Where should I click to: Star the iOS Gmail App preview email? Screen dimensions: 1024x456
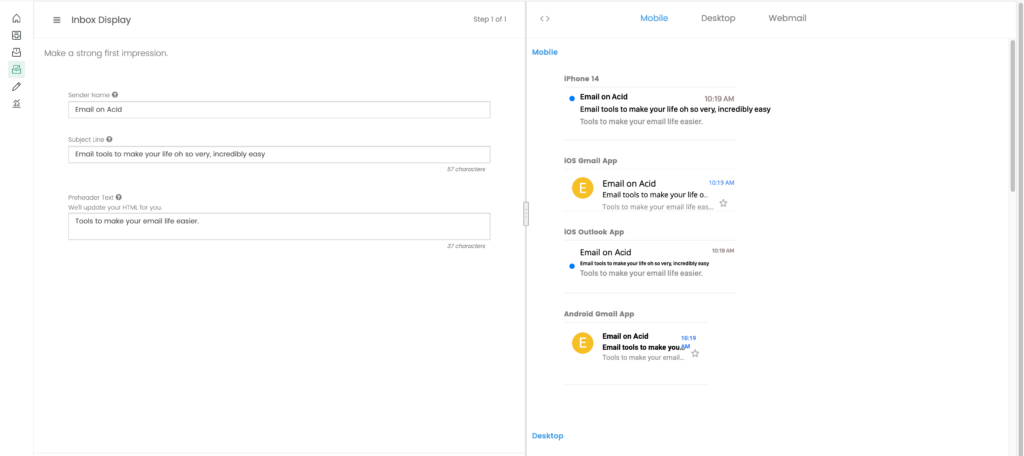click(x=723, y=203)
